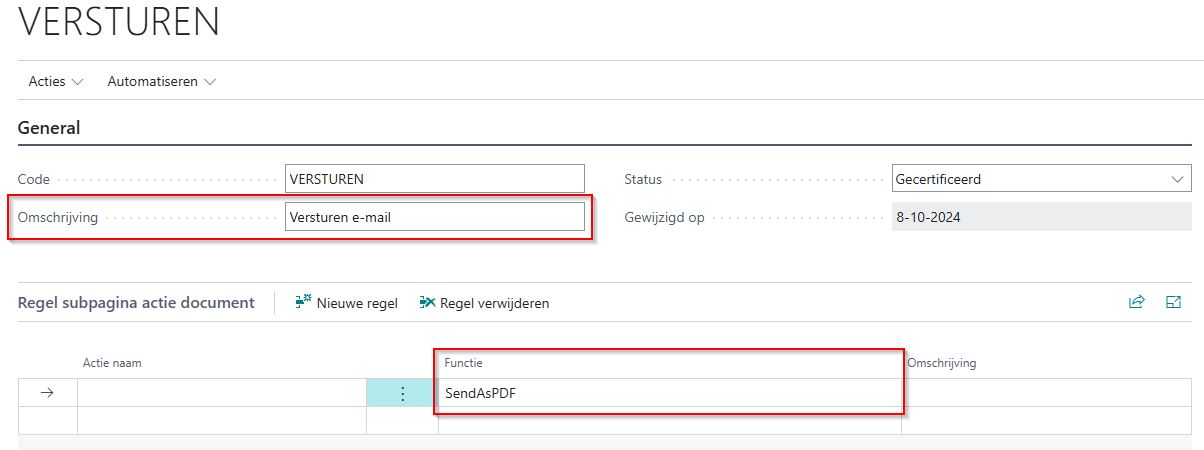The image size is (1204, 450).
Task: Expand the Automatiseren menu
Action: (161, 81)
